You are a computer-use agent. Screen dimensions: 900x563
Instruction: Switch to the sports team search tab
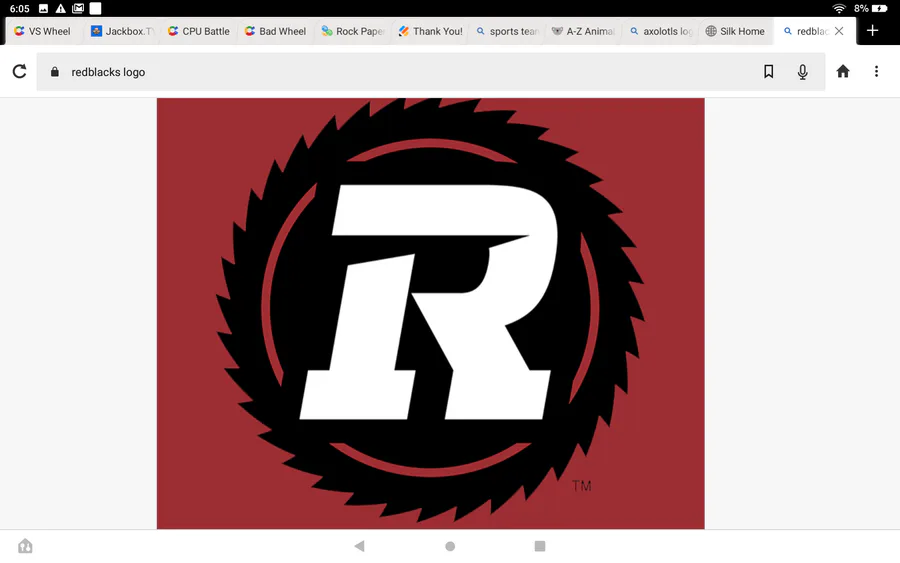click(506, 31)
